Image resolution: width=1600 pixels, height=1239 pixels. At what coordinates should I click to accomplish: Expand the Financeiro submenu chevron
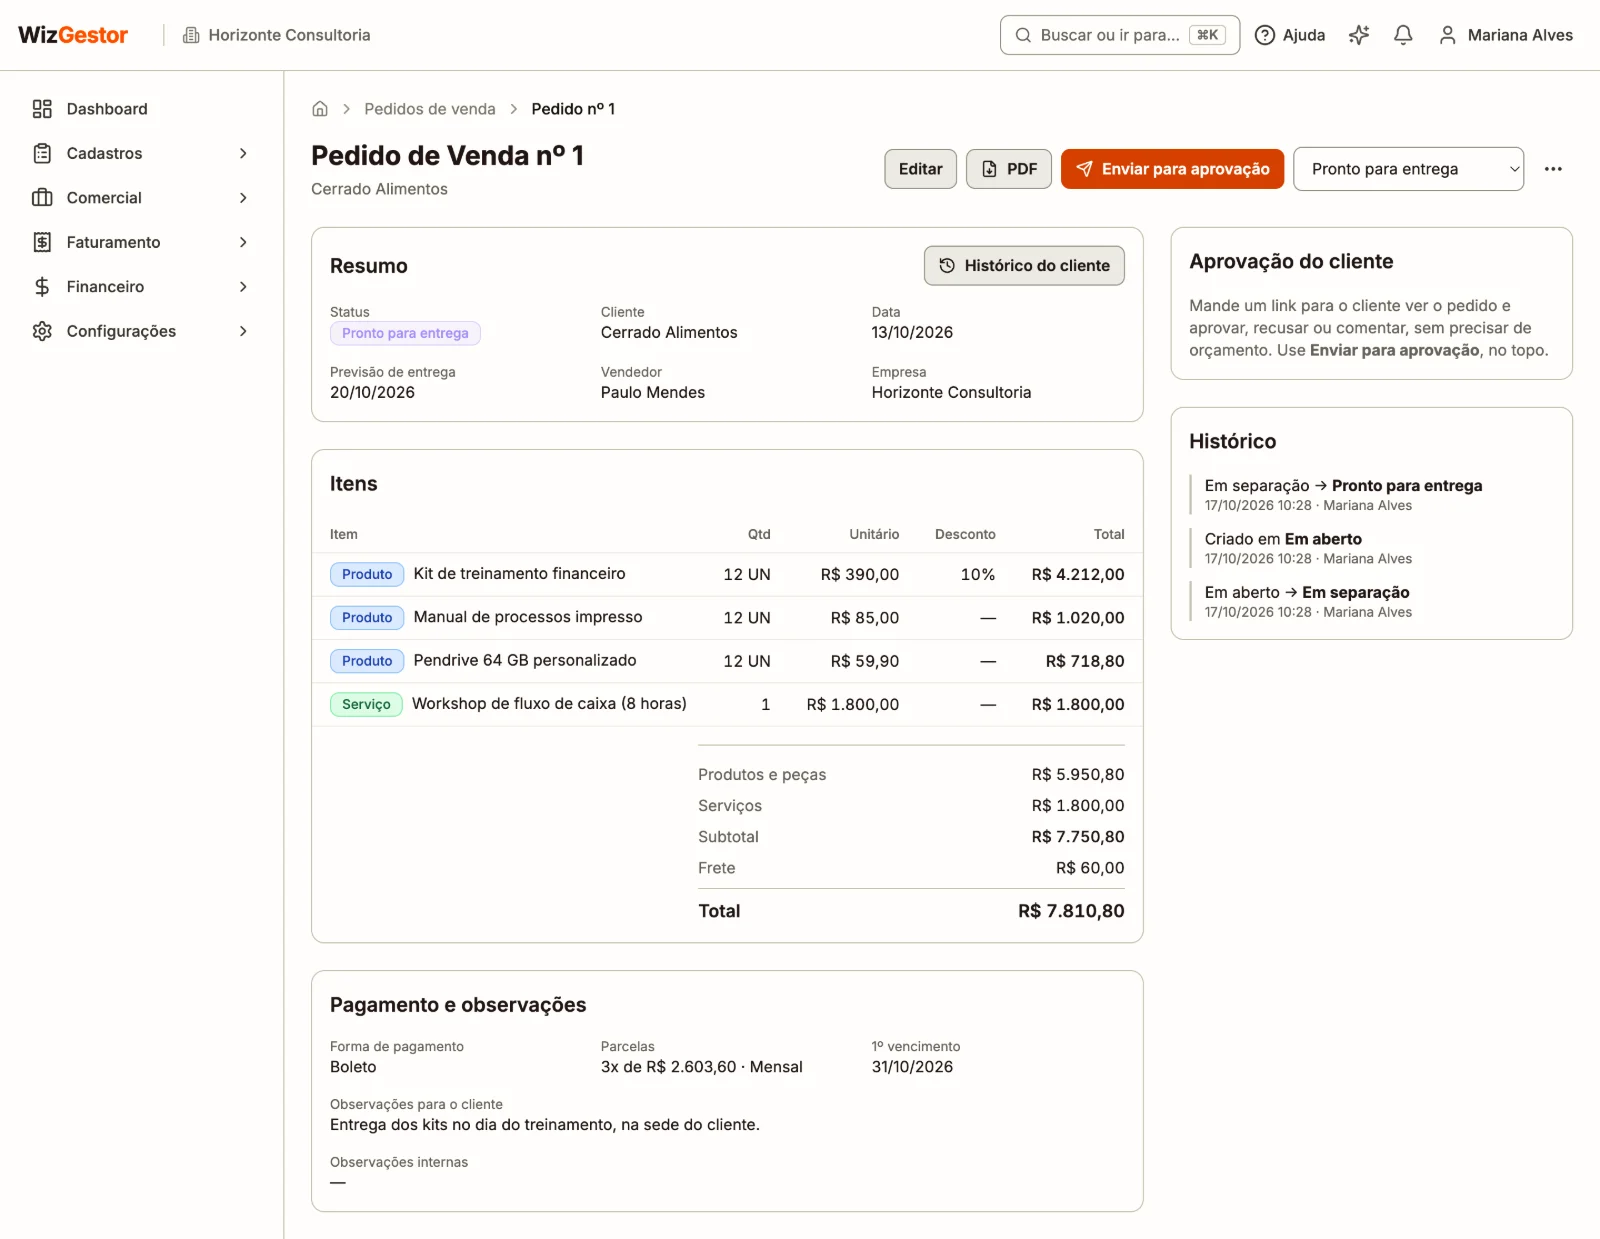pyautogui.click(x=243, y=287)
